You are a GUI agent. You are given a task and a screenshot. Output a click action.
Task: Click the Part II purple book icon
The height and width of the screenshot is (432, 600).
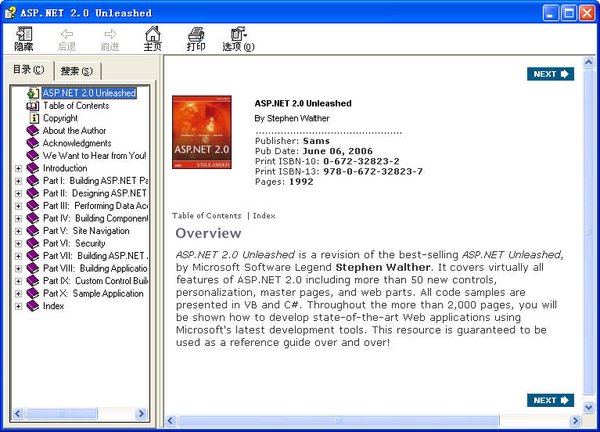pyautogui.click(x=33, y=193)
